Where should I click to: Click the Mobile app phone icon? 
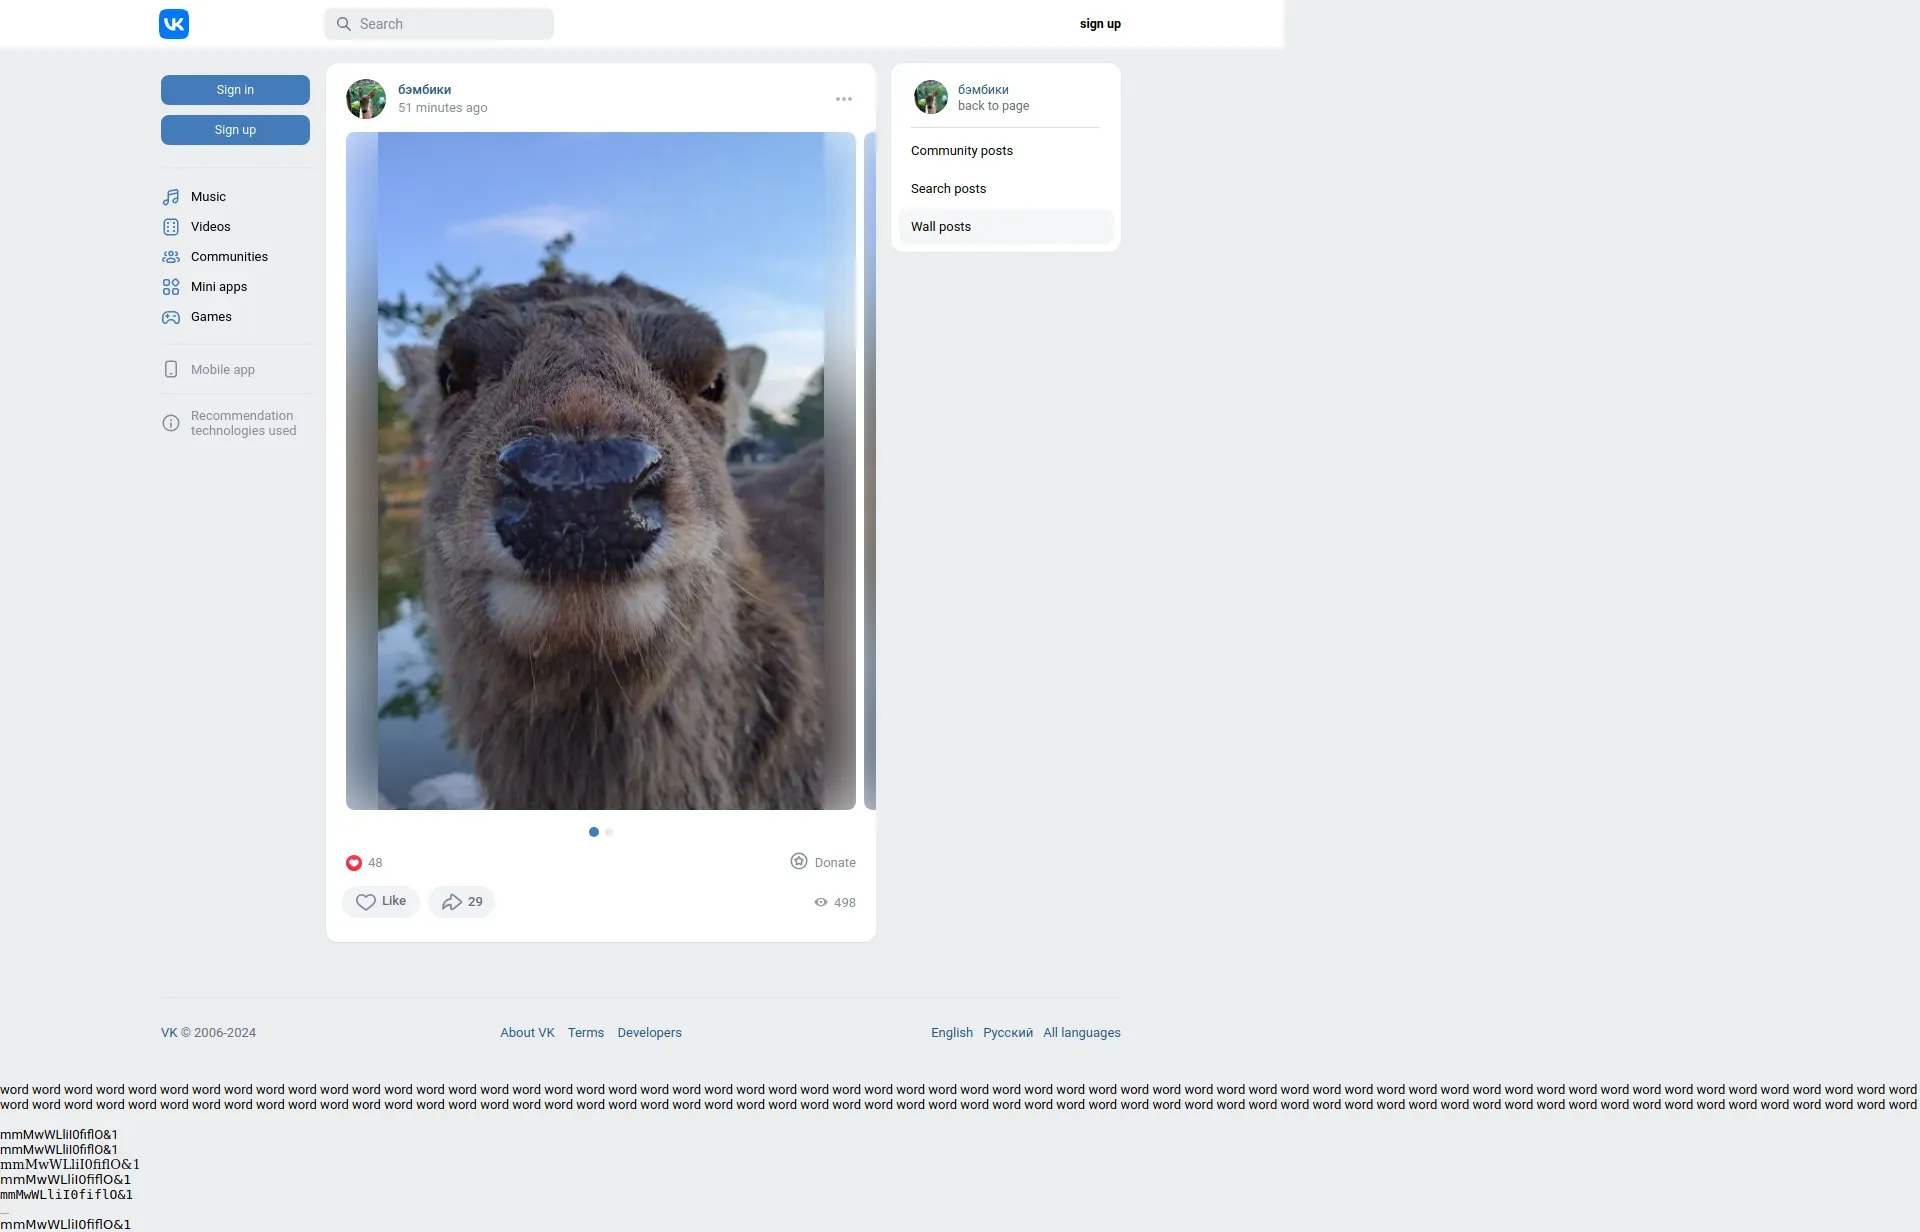coord(171,370)
